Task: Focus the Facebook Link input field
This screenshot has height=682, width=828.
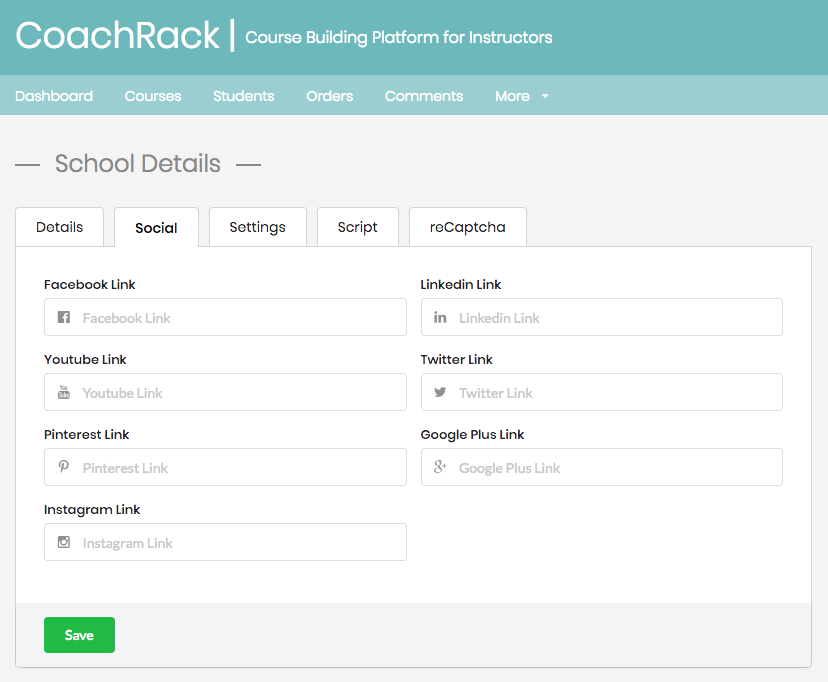Action: point(225,317)
